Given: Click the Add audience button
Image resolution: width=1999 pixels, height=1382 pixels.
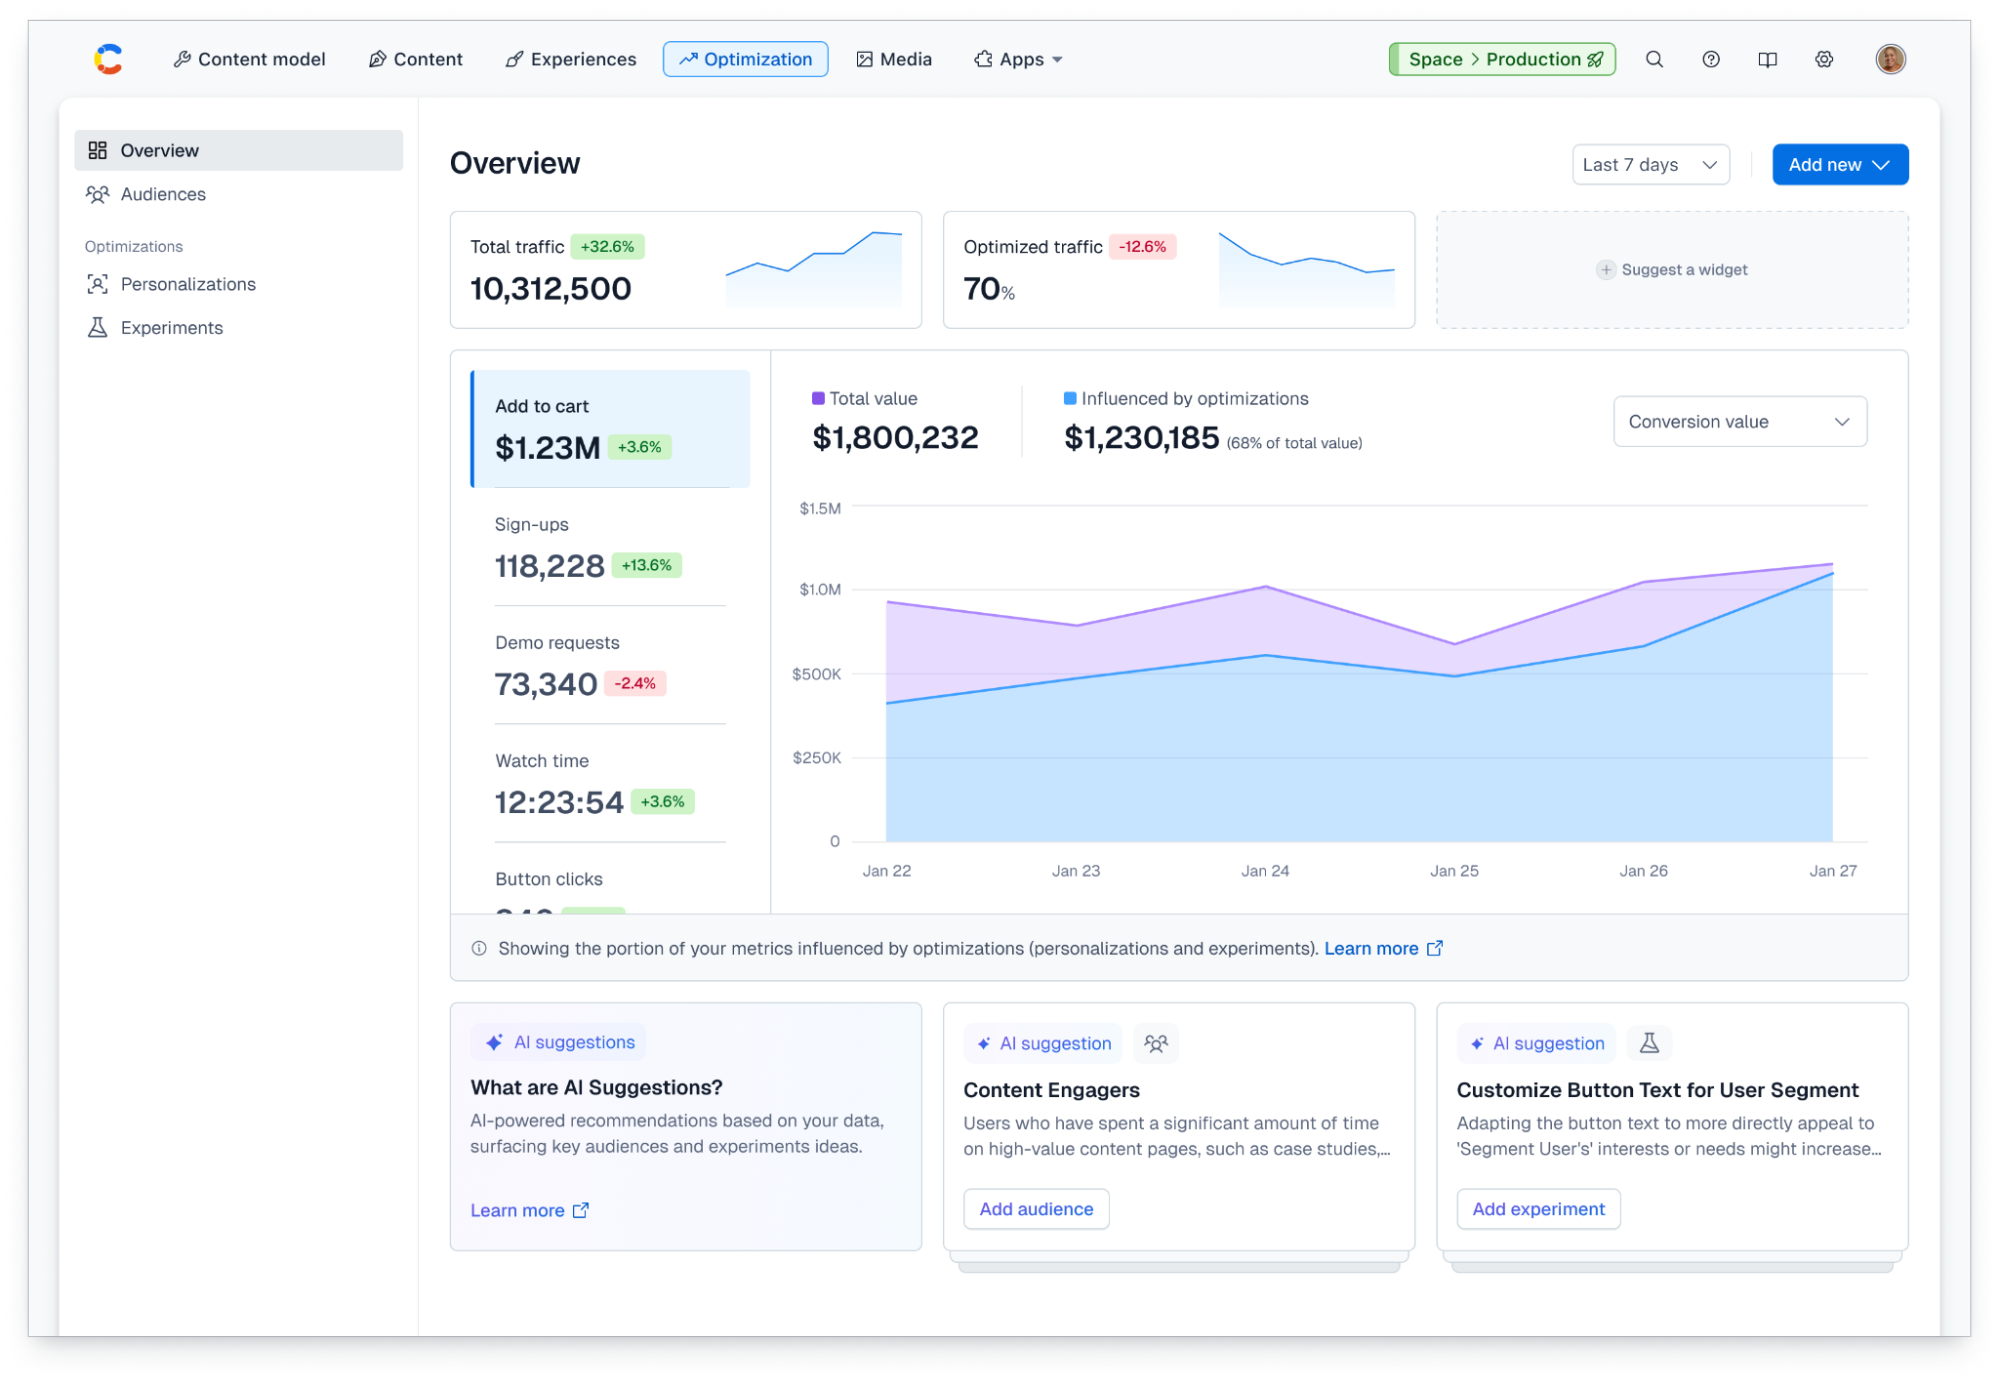Looking at the screenshot, I should click(1036, 1209).
